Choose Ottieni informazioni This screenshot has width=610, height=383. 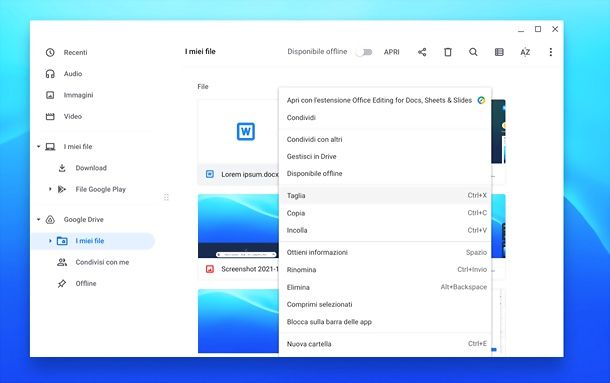click(x=385, y=252)
